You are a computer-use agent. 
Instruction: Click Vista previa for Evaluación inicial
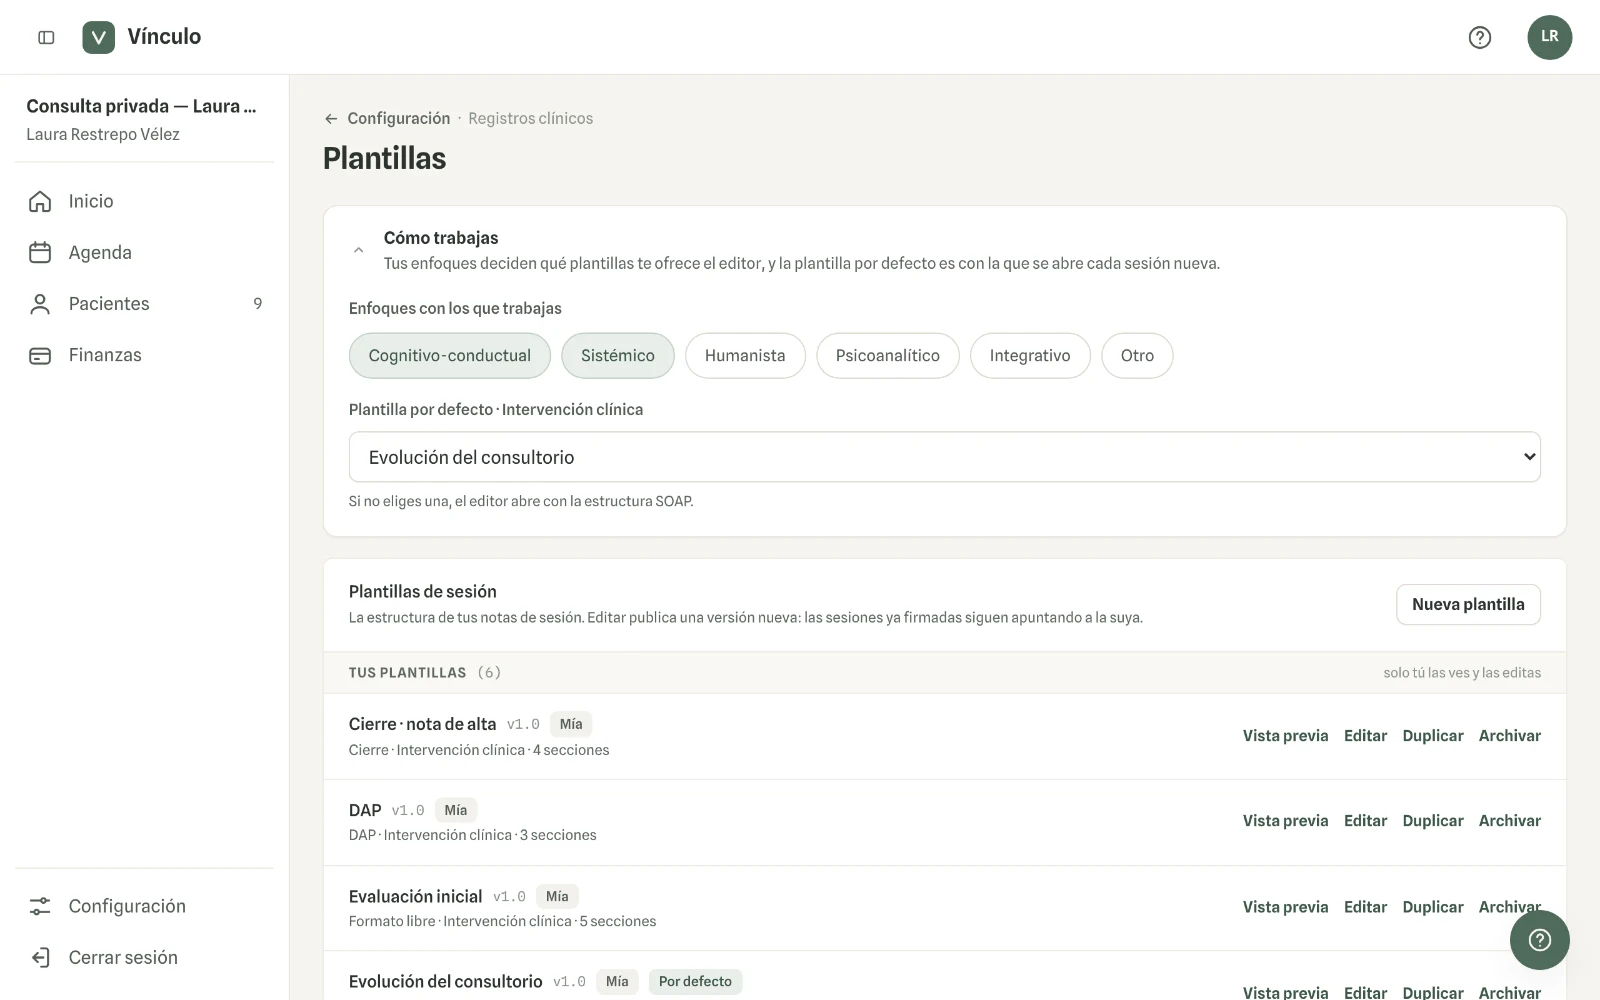[x=1285, y=907]
